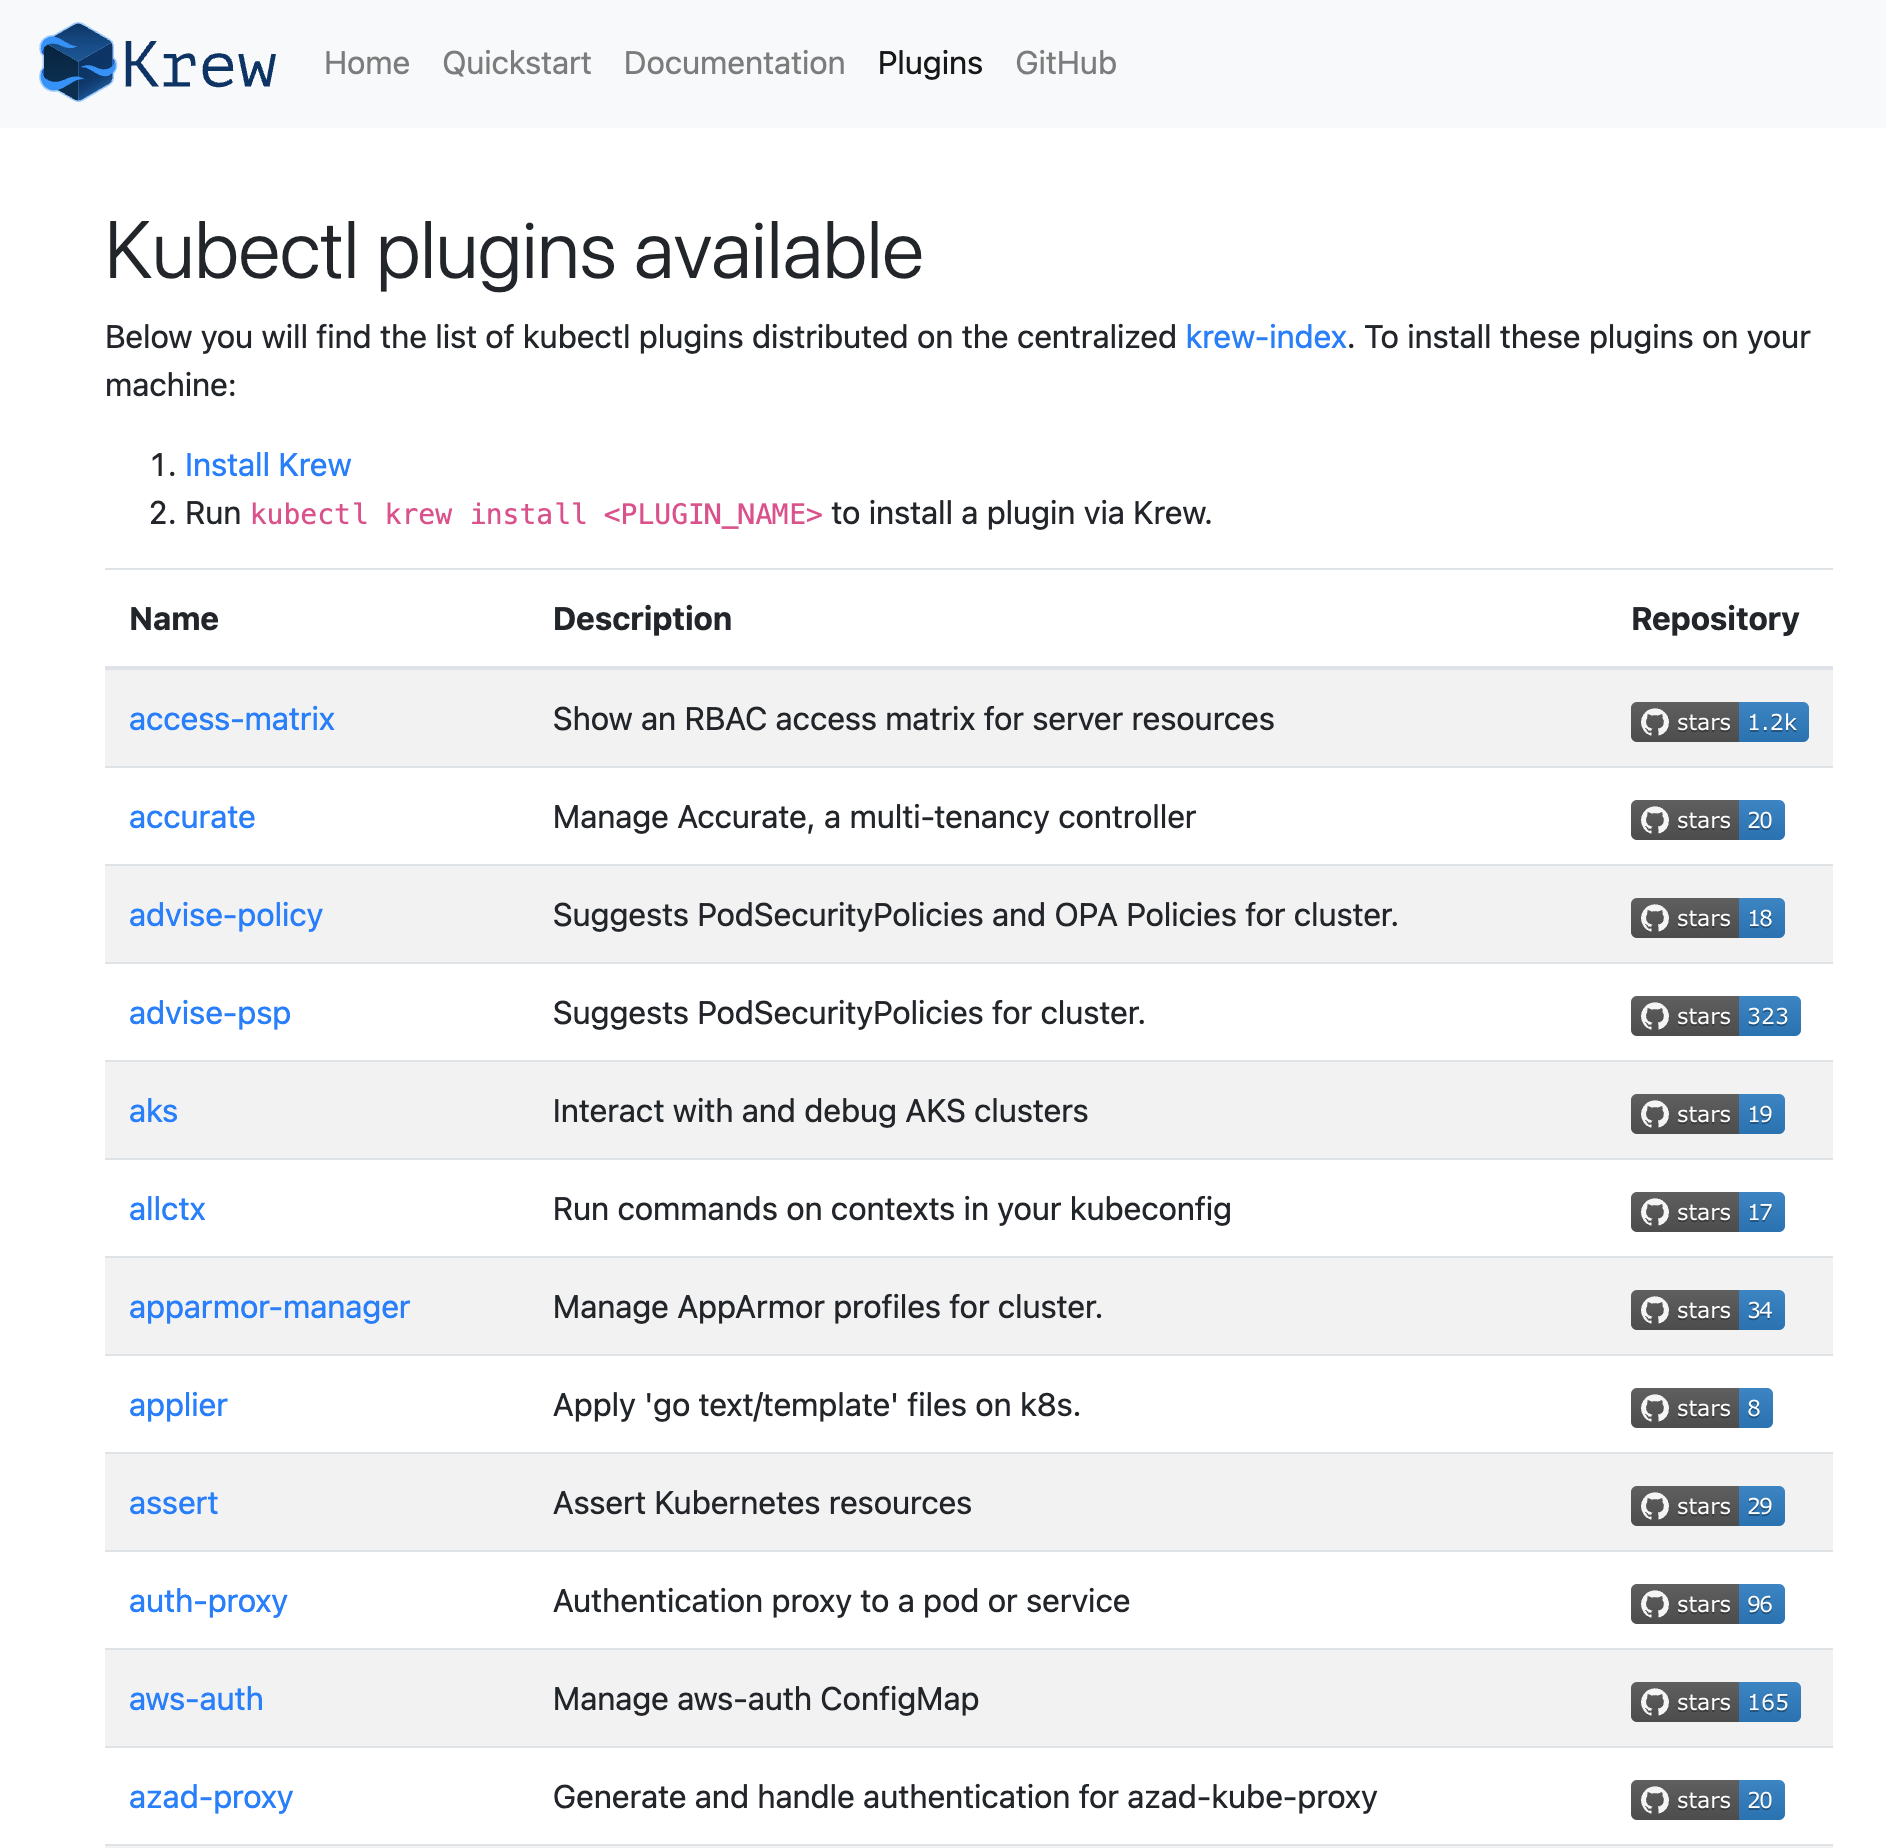1886x1848 pixels.
Task: Click the Krew logo icon
Action: click(78, 62)
